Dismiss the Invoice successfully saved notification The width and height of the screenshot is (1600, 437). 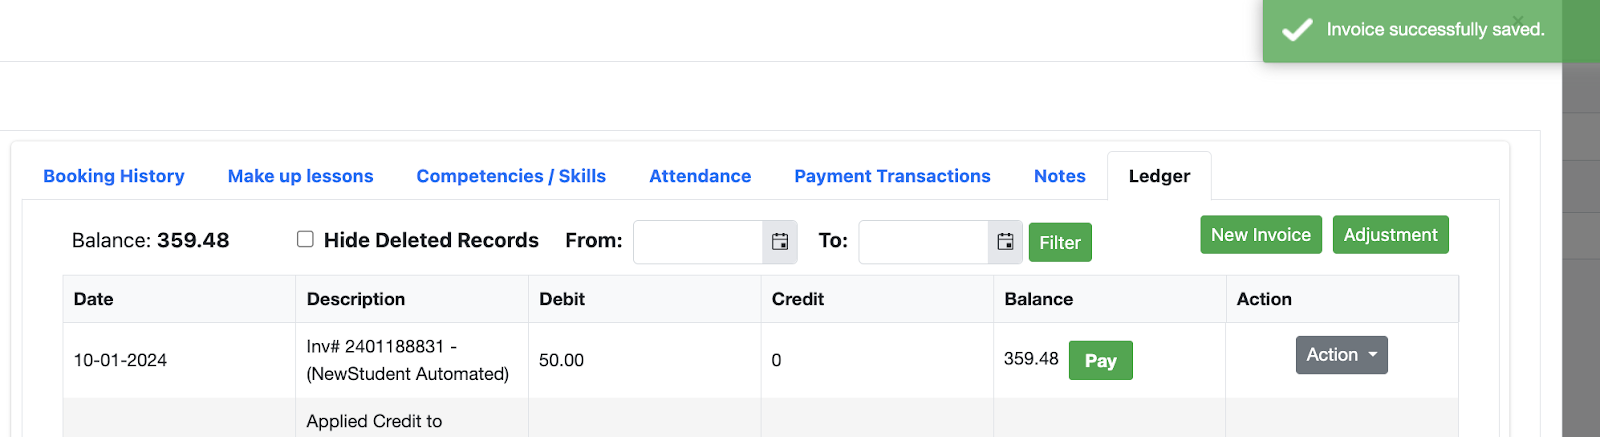click(x=1518, y=20)
